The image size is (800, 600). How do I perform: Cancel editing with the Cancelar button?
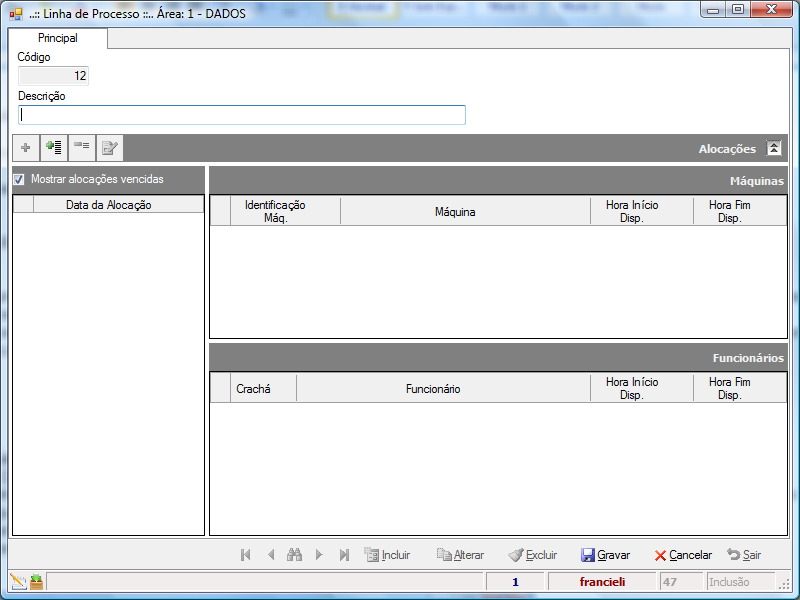(683, 555)
